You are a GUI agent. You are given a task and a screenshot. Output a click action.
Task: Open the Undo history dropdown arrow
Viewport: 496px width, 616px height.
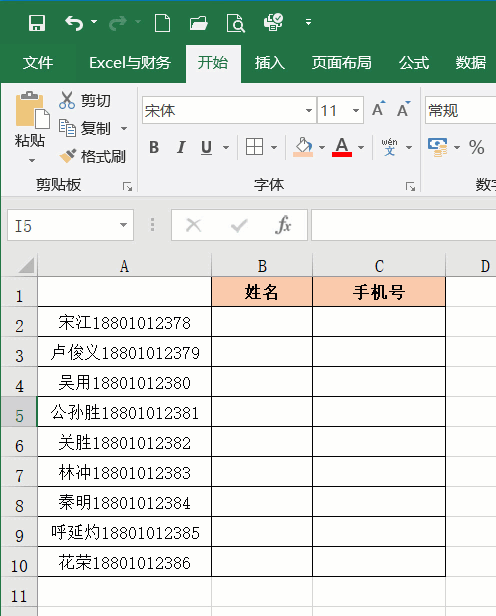point(94,22)
